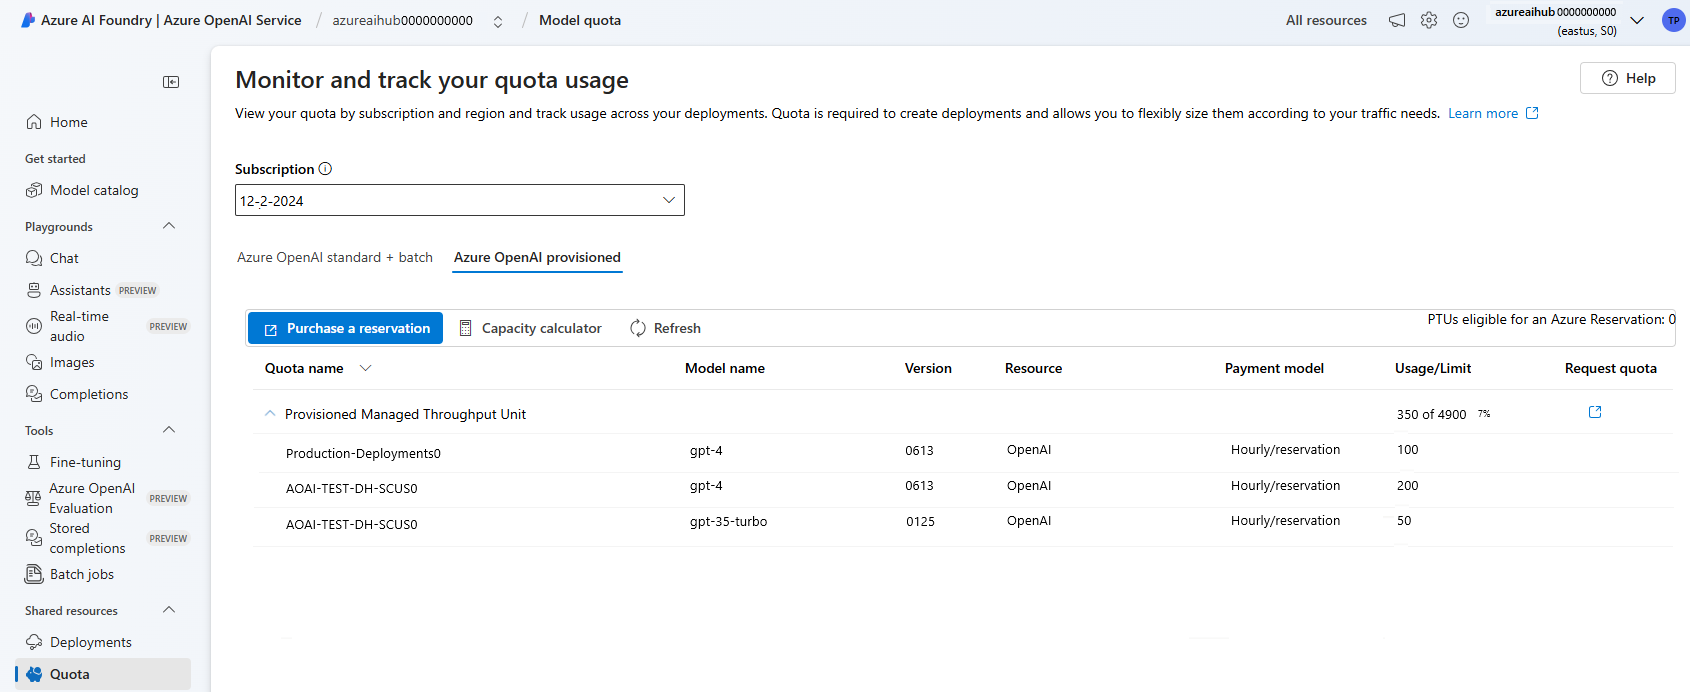Expand the account directory dropdown chevron
The width and height of the screenshot is (1690, 692).
[1637, 20]
